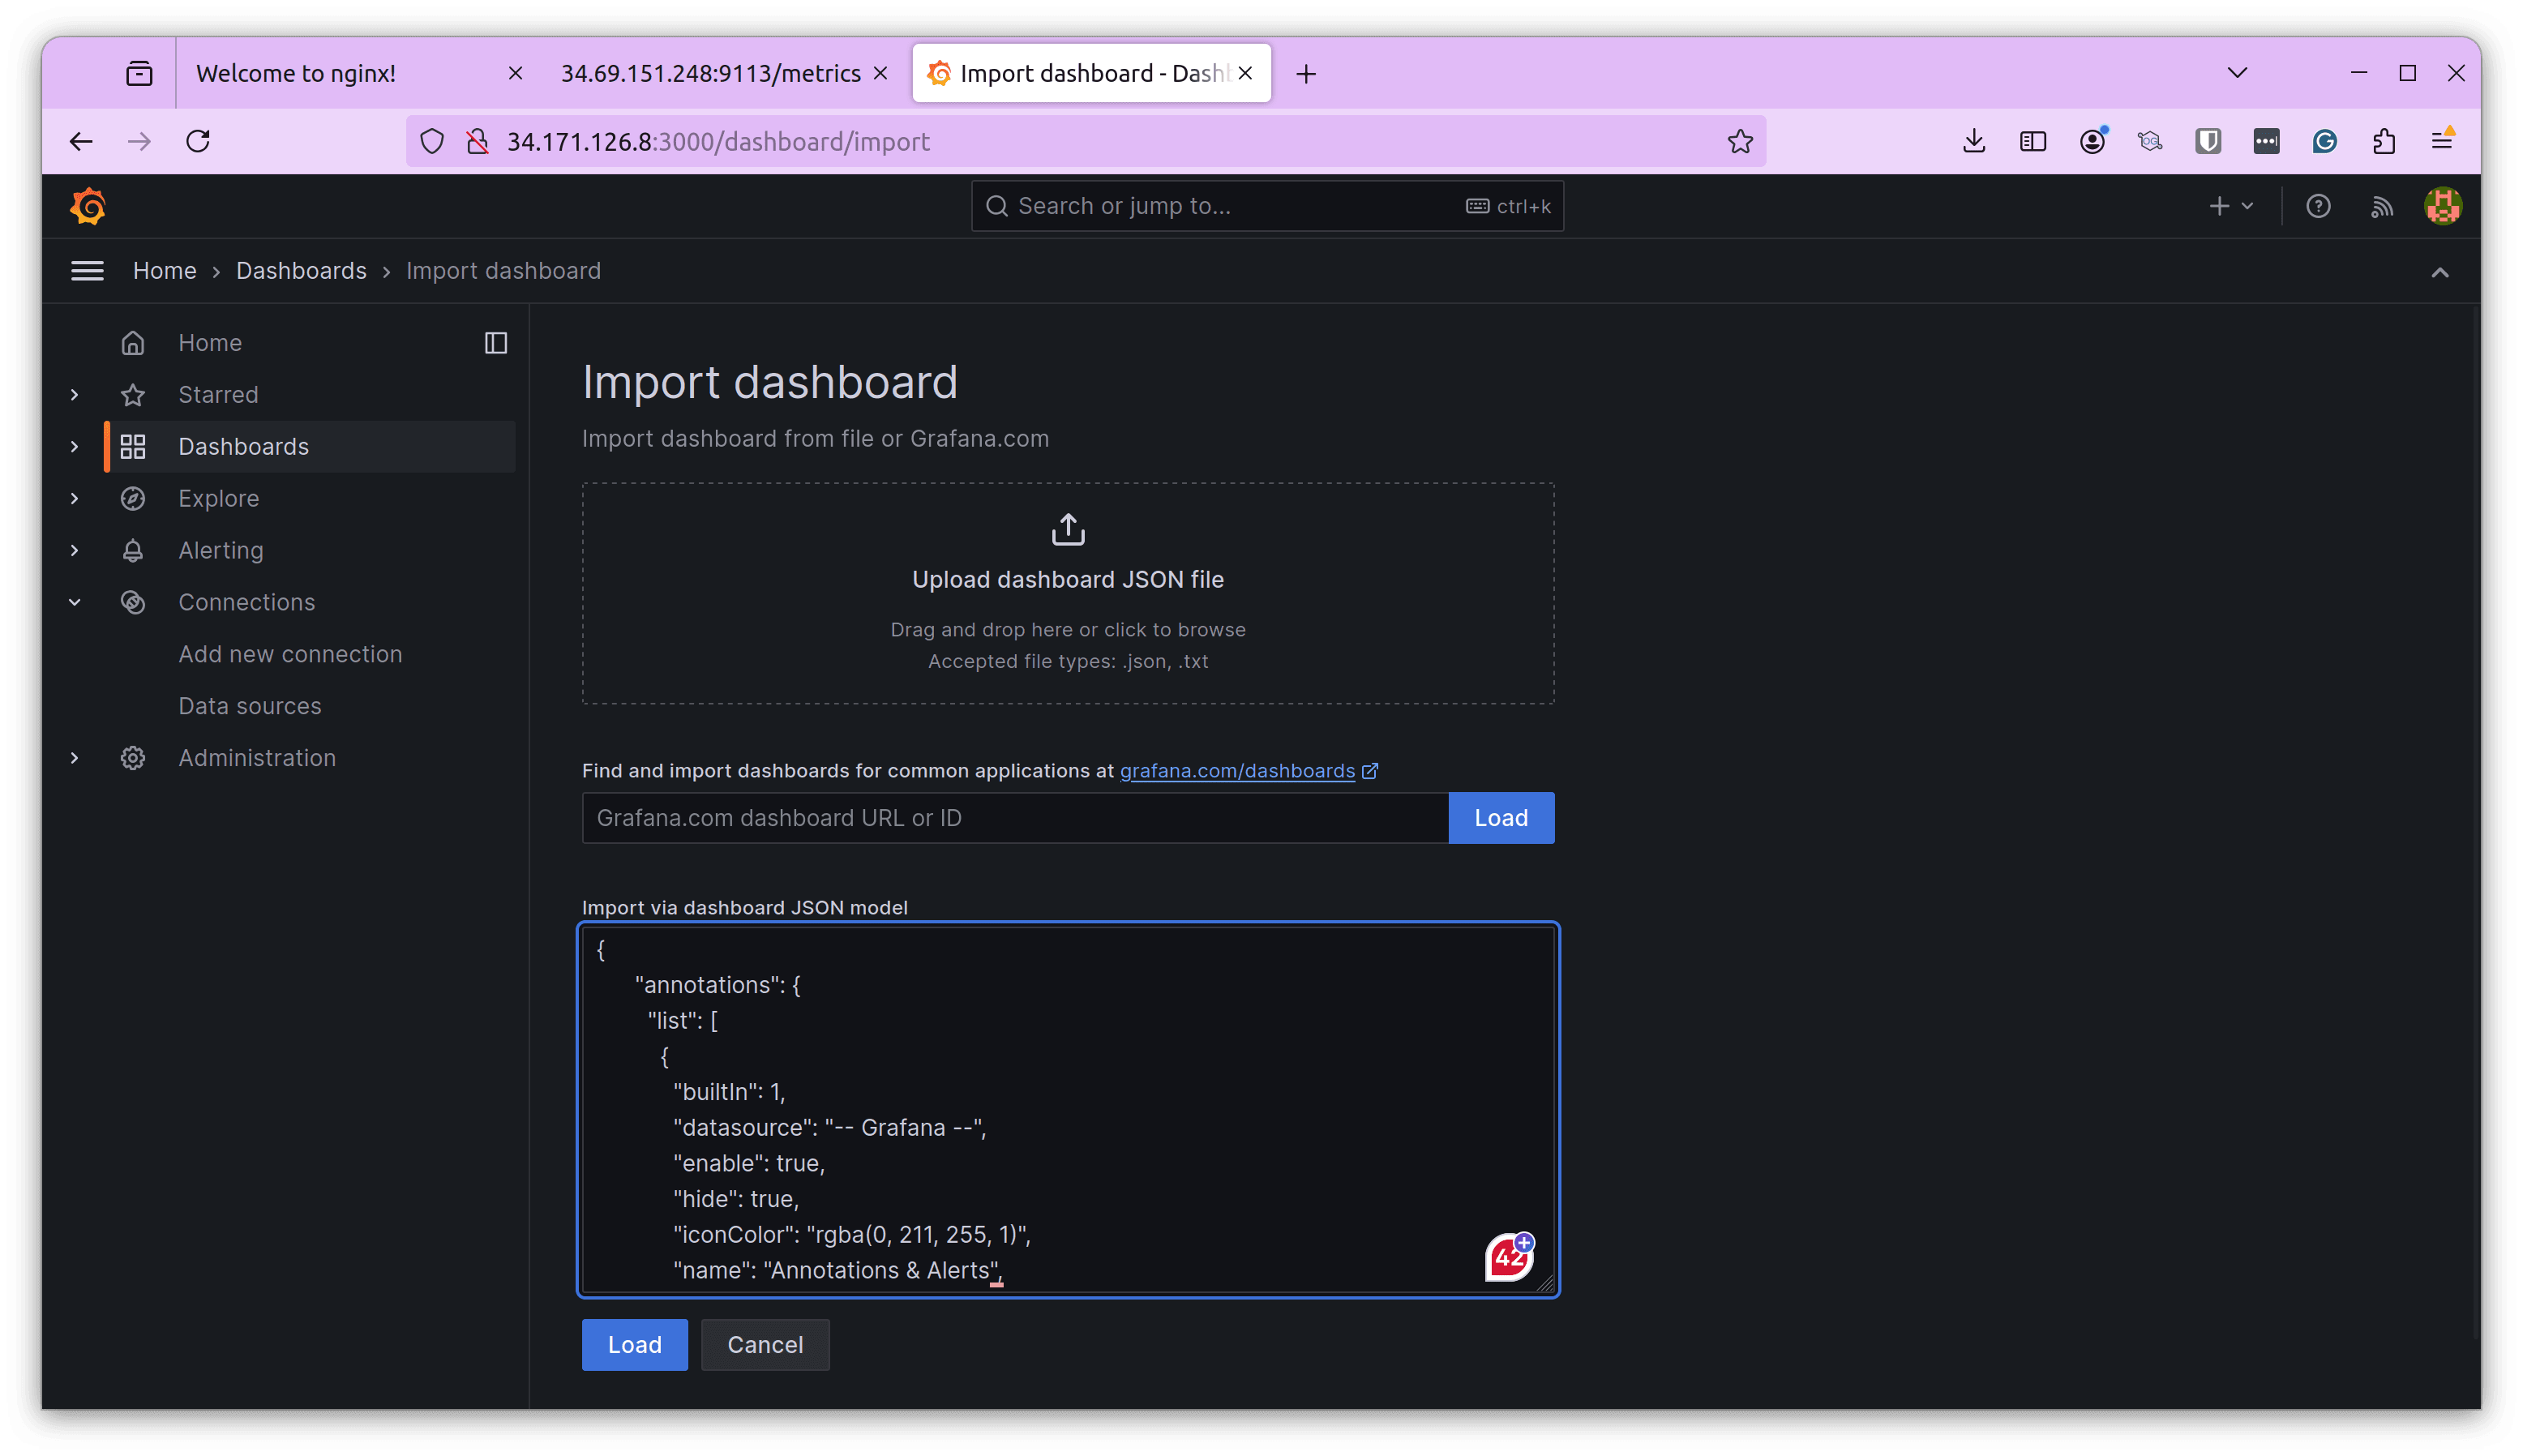Close the Welcome to nginx! tab

tap(515, 73)
